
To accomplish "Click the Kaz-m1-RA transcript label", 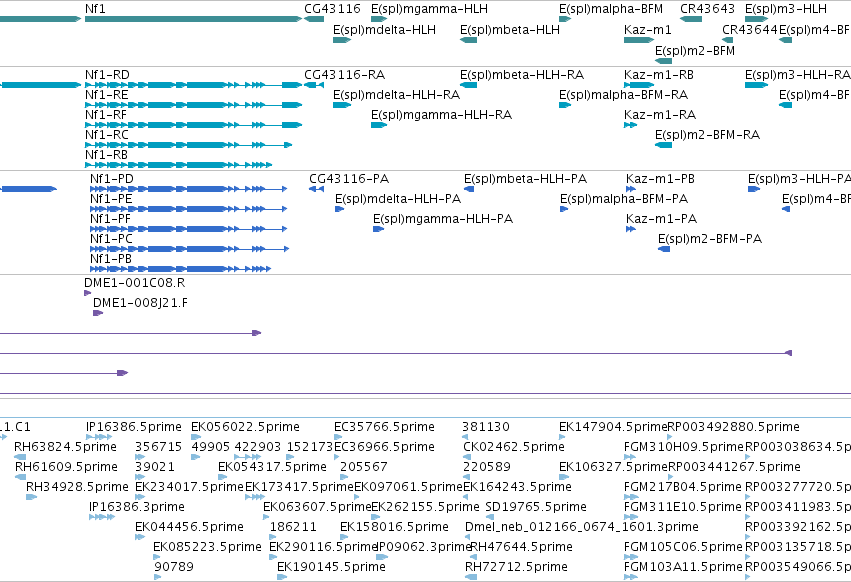I will 660,115.
